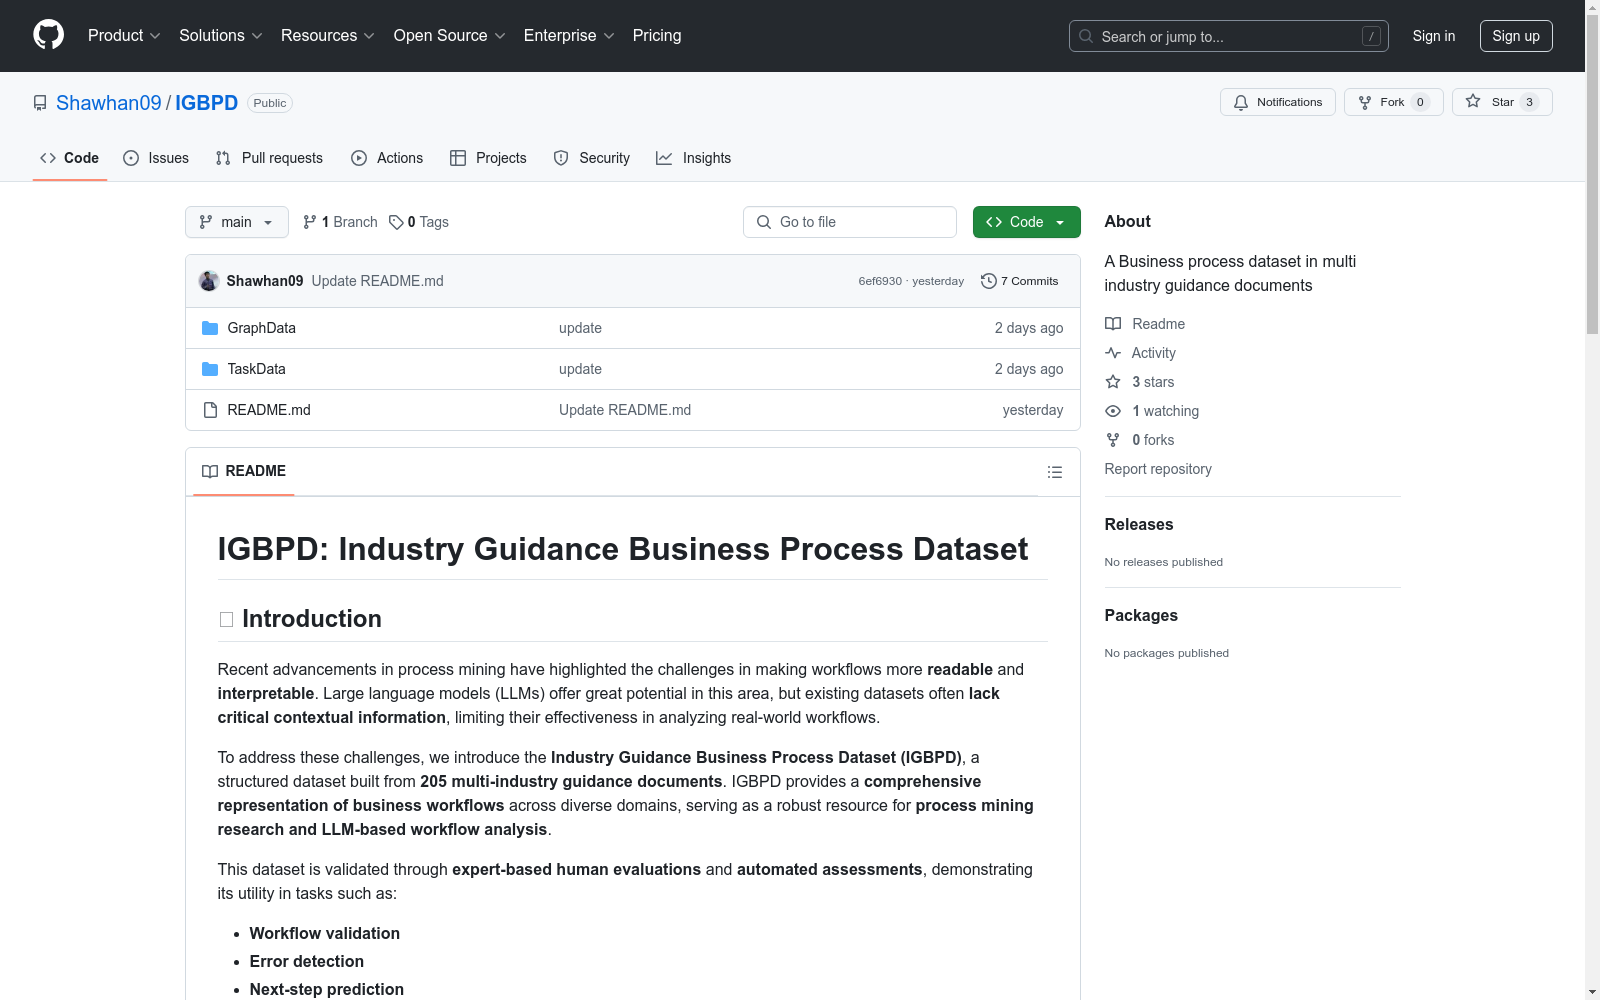Open the green Code dropdown button
1600x1000 pixels.
coord(1026,222)
